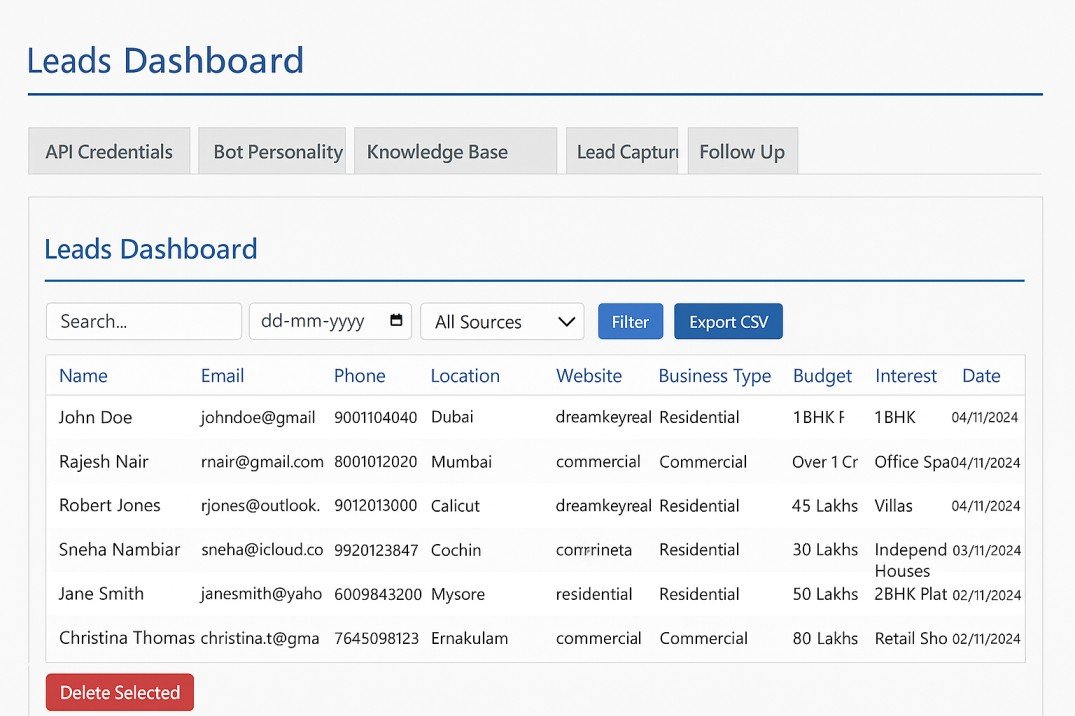Expand the All Sources dropdown
Image resolution: width=1075 pixels, height=716 pixels.
coord(502,322)
